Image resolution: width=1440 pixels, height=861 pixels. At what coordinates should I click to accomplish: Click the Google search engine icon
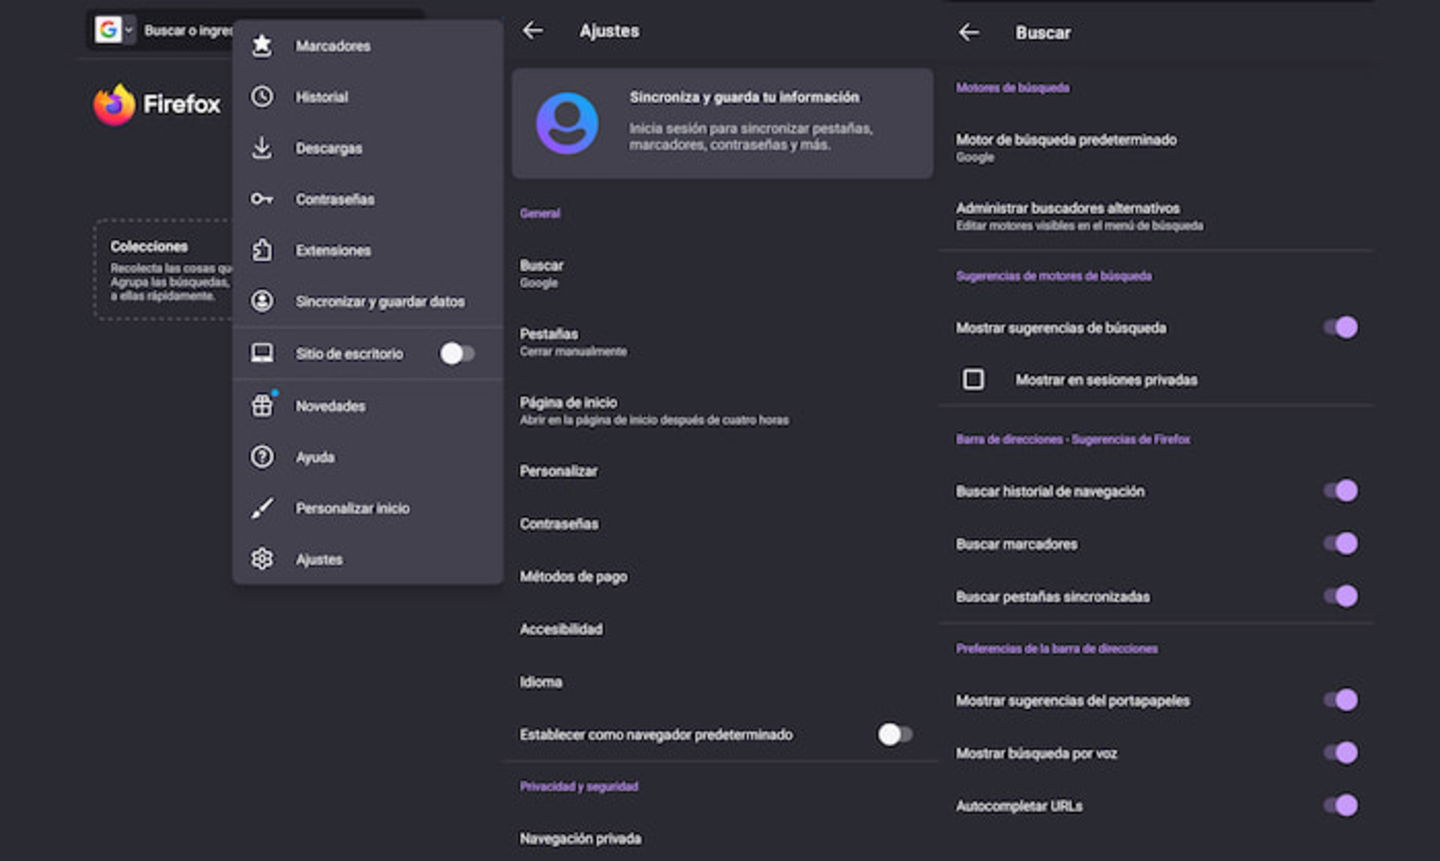click(108, 30)
